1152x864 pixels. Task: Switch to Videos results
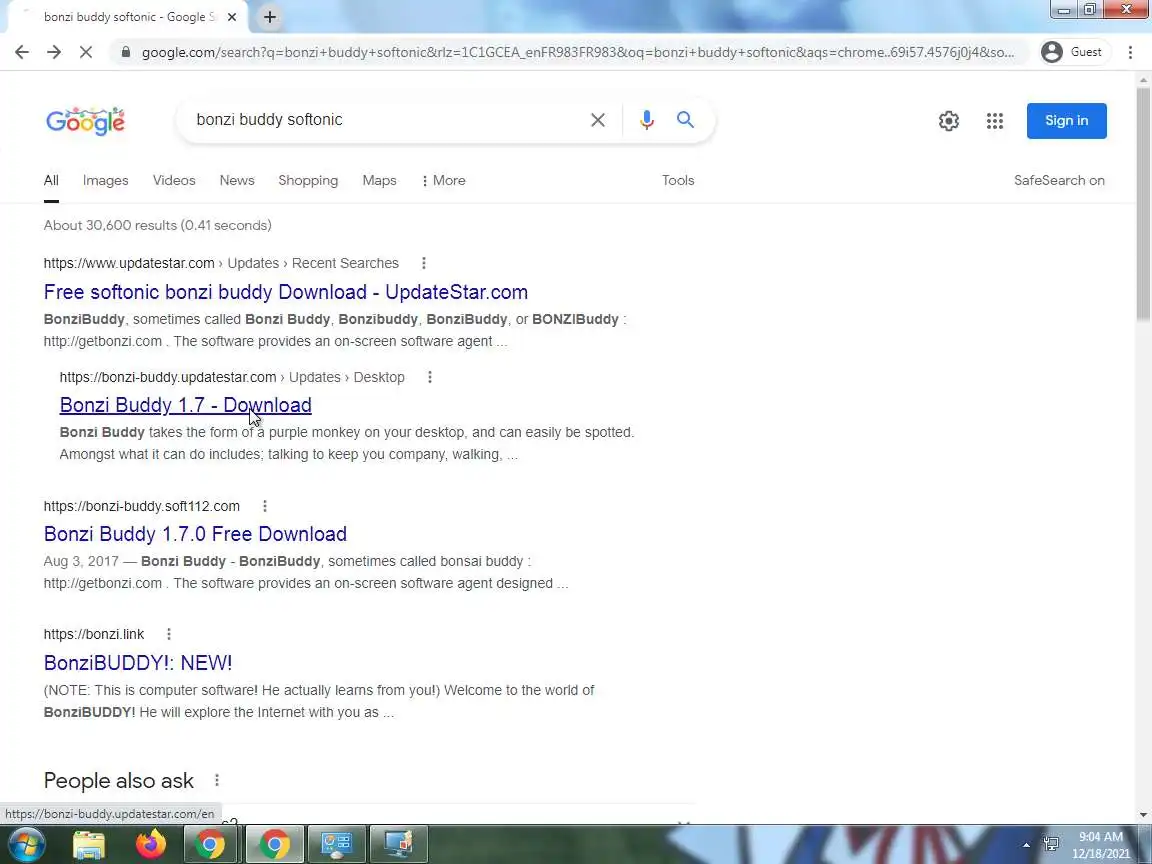coord(174,181)
